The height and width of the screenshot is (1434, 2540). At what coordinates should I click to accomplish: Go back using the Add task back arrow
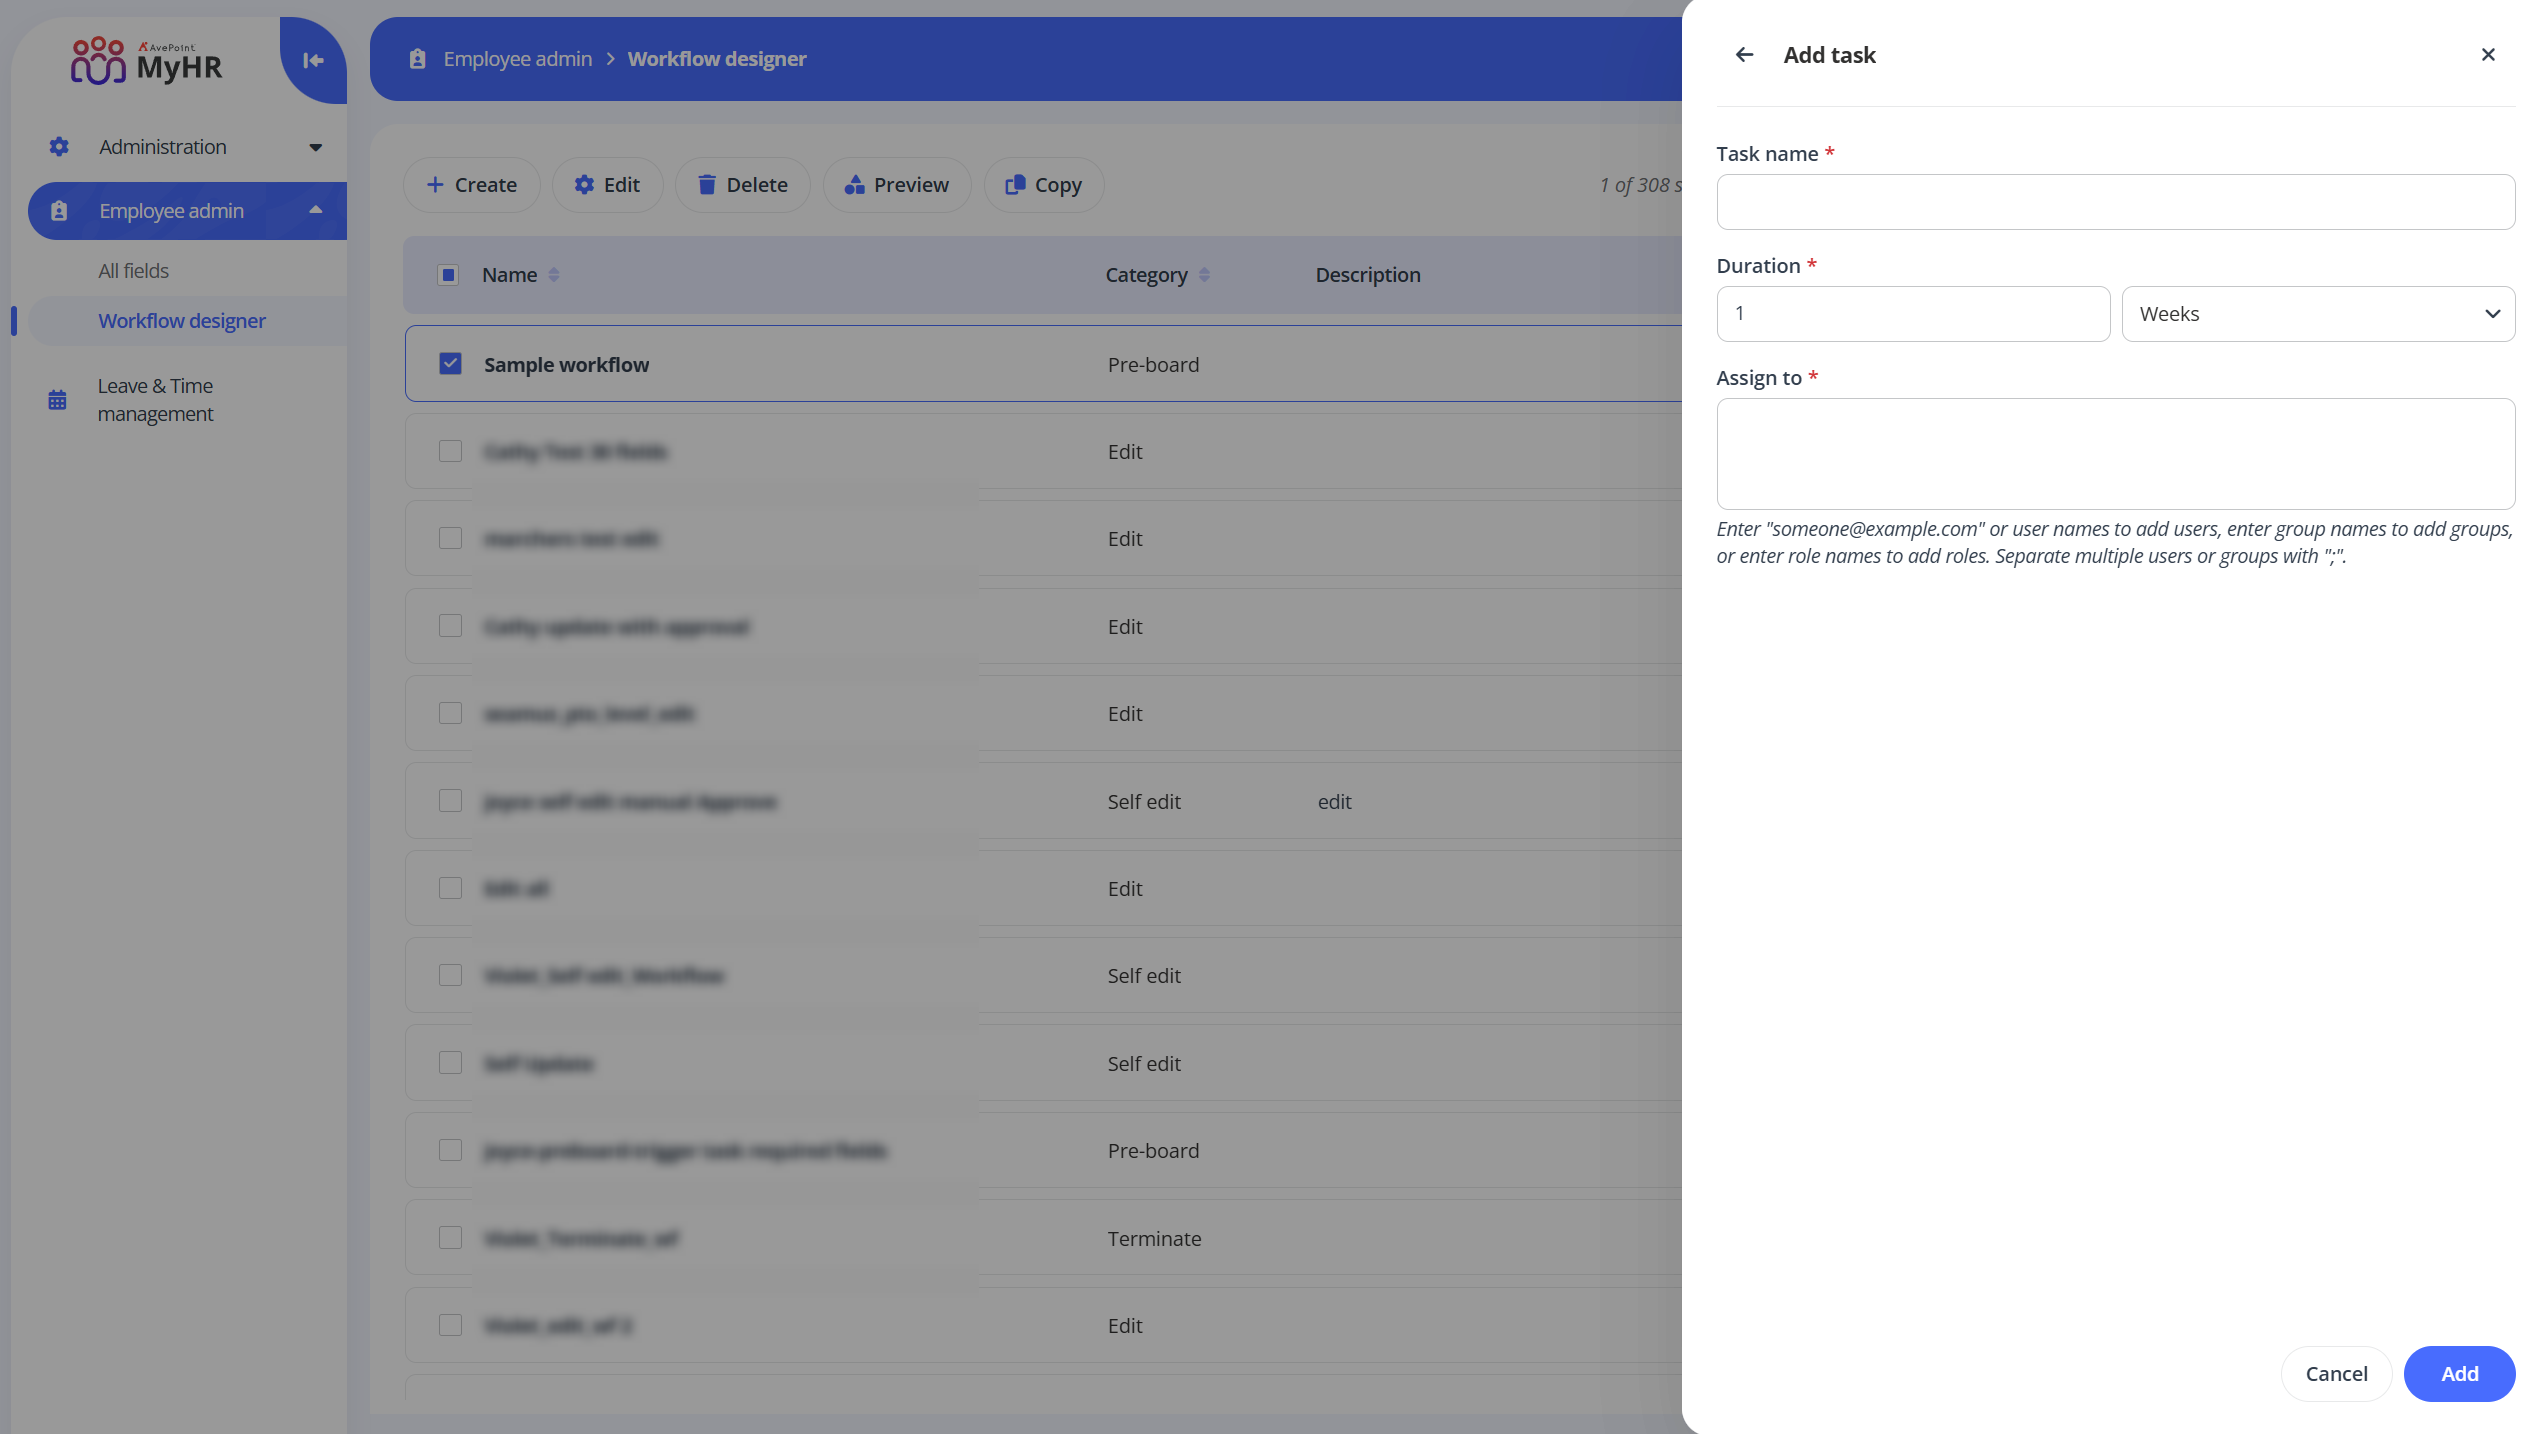1745,54
